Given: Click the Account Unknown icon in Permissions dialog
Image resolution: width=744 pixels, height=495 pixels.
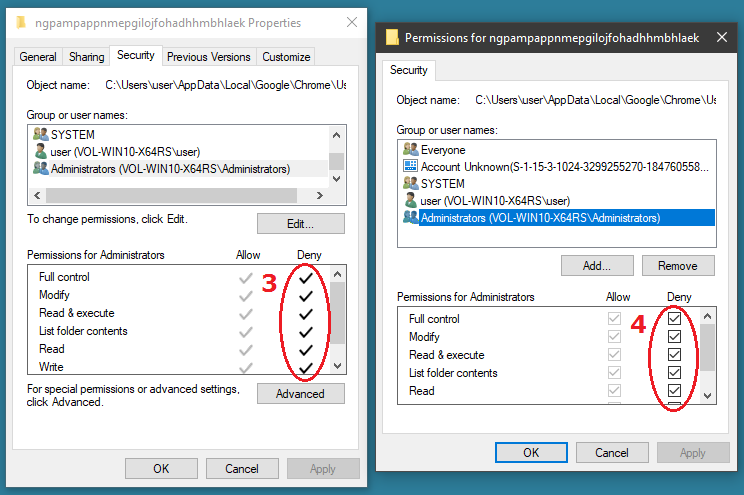Looking at the screenshot, I should point(410,166).
